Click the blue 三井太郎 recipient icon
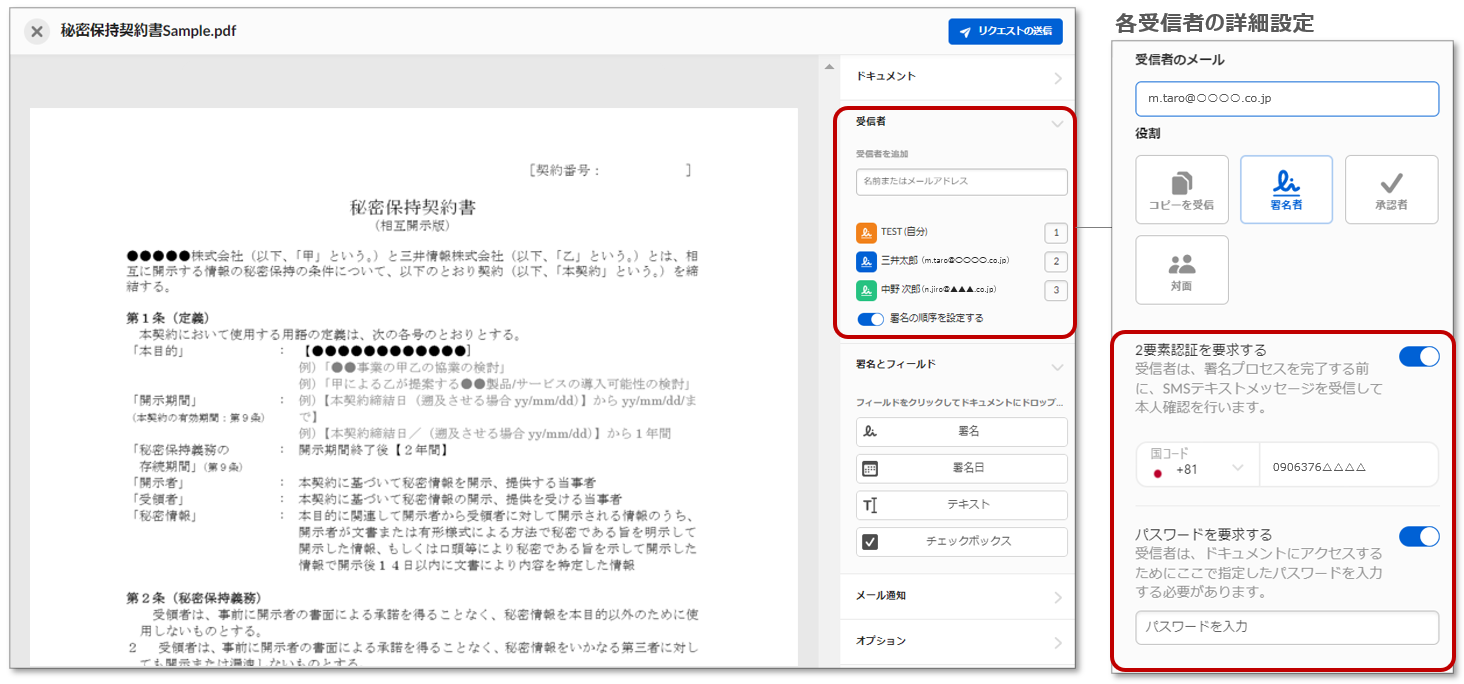 tap(866, 262)
